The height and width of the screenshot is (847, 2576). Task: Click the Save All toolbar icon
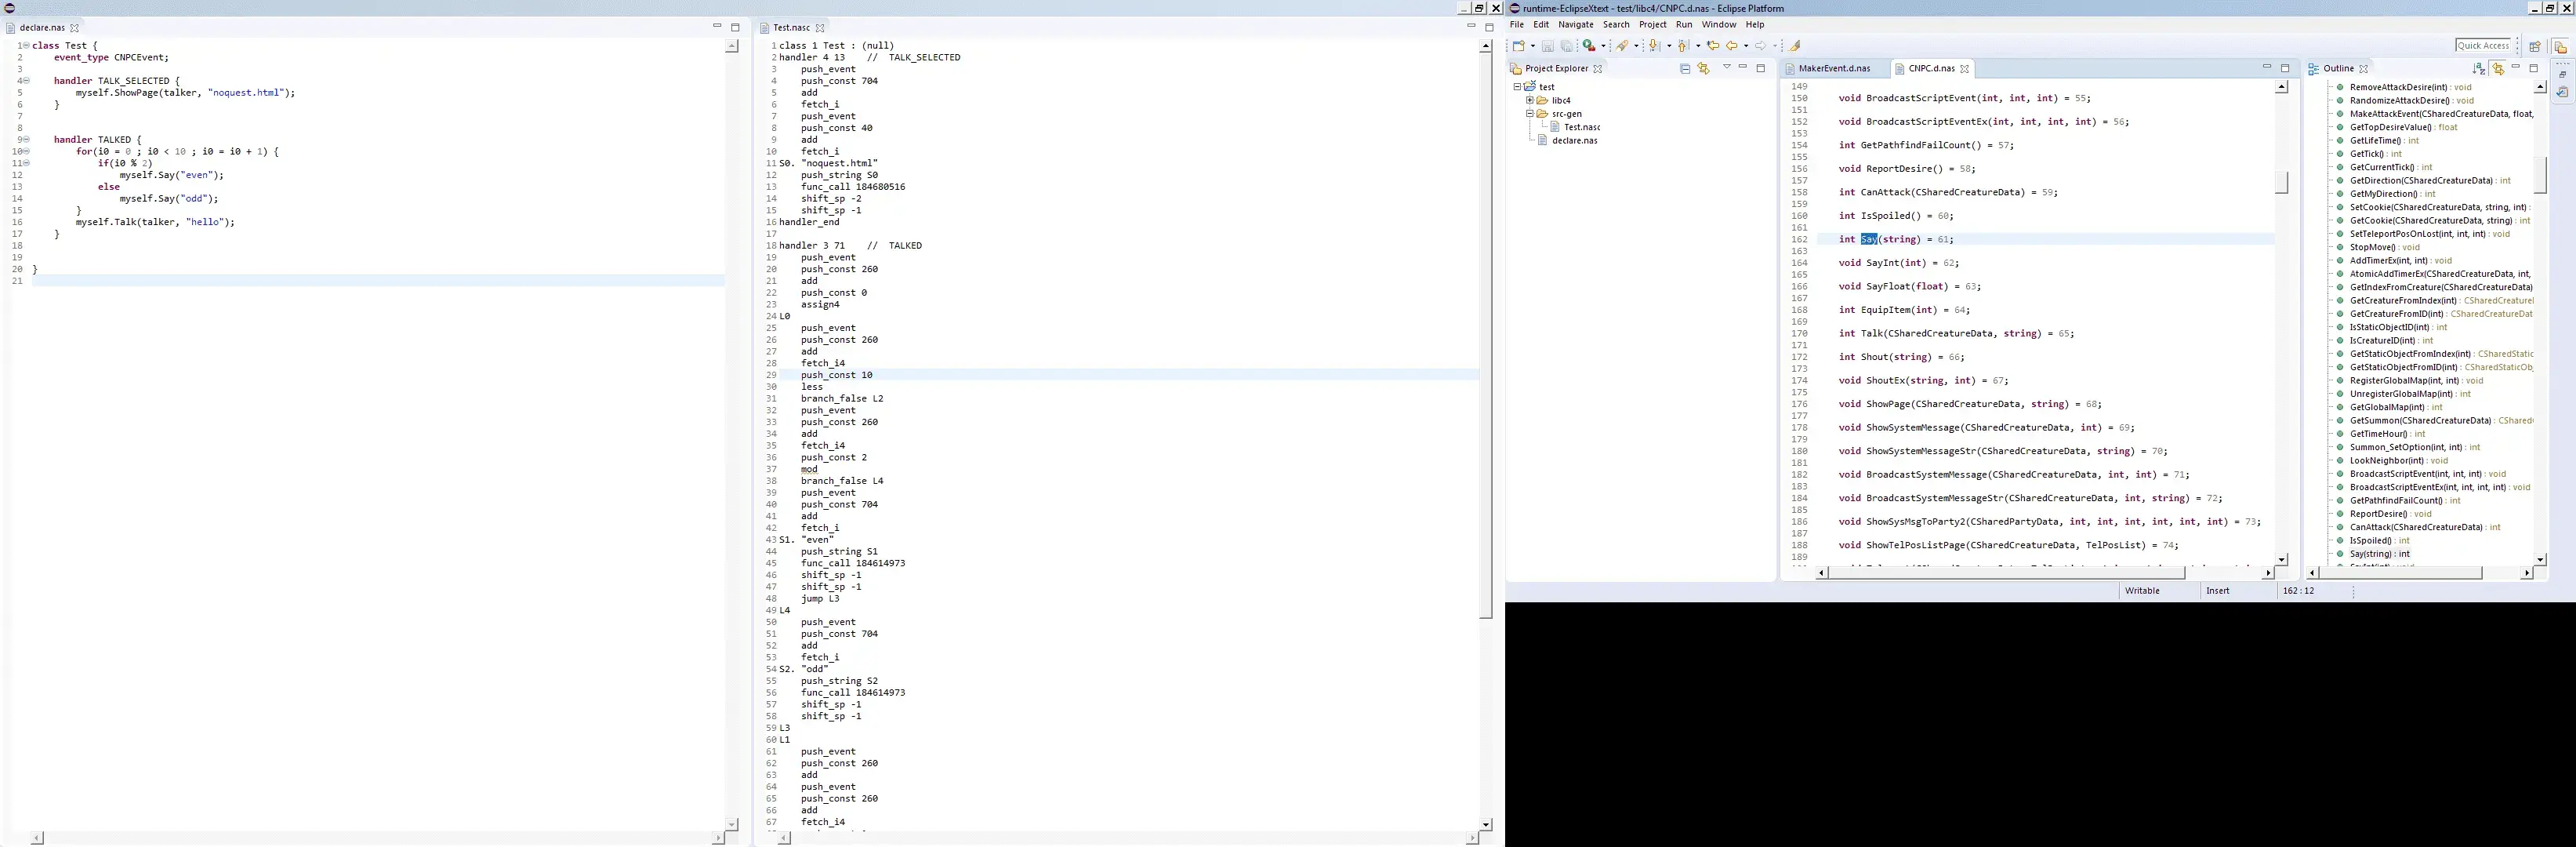(x=1567, y=46)
